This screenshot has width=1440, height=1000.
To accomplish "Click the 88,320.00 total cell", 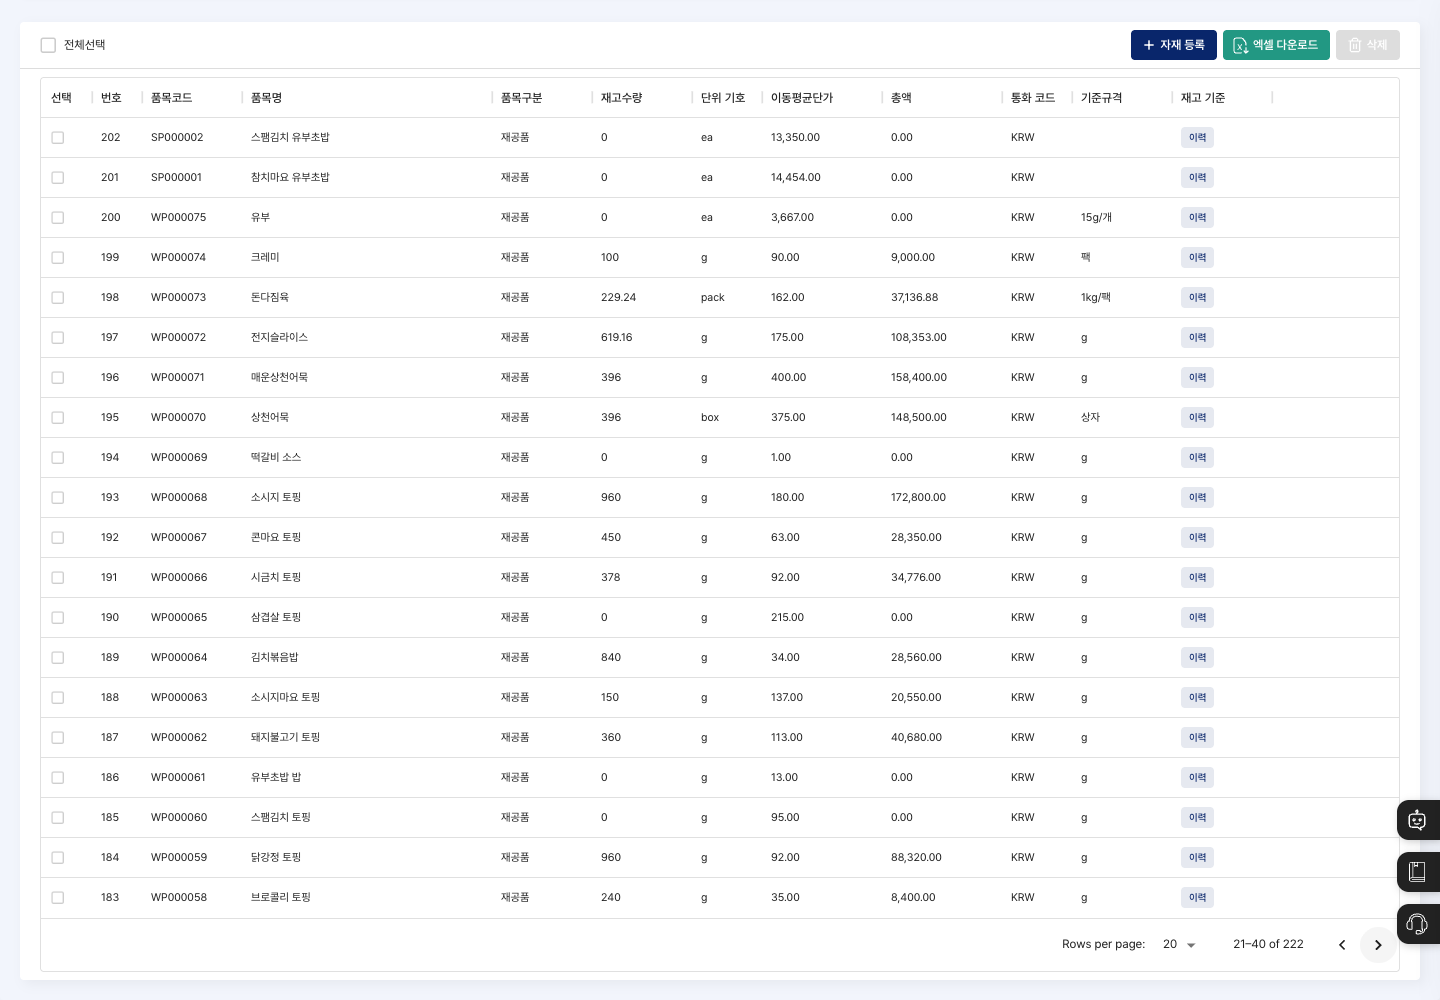I will point(916,858).
